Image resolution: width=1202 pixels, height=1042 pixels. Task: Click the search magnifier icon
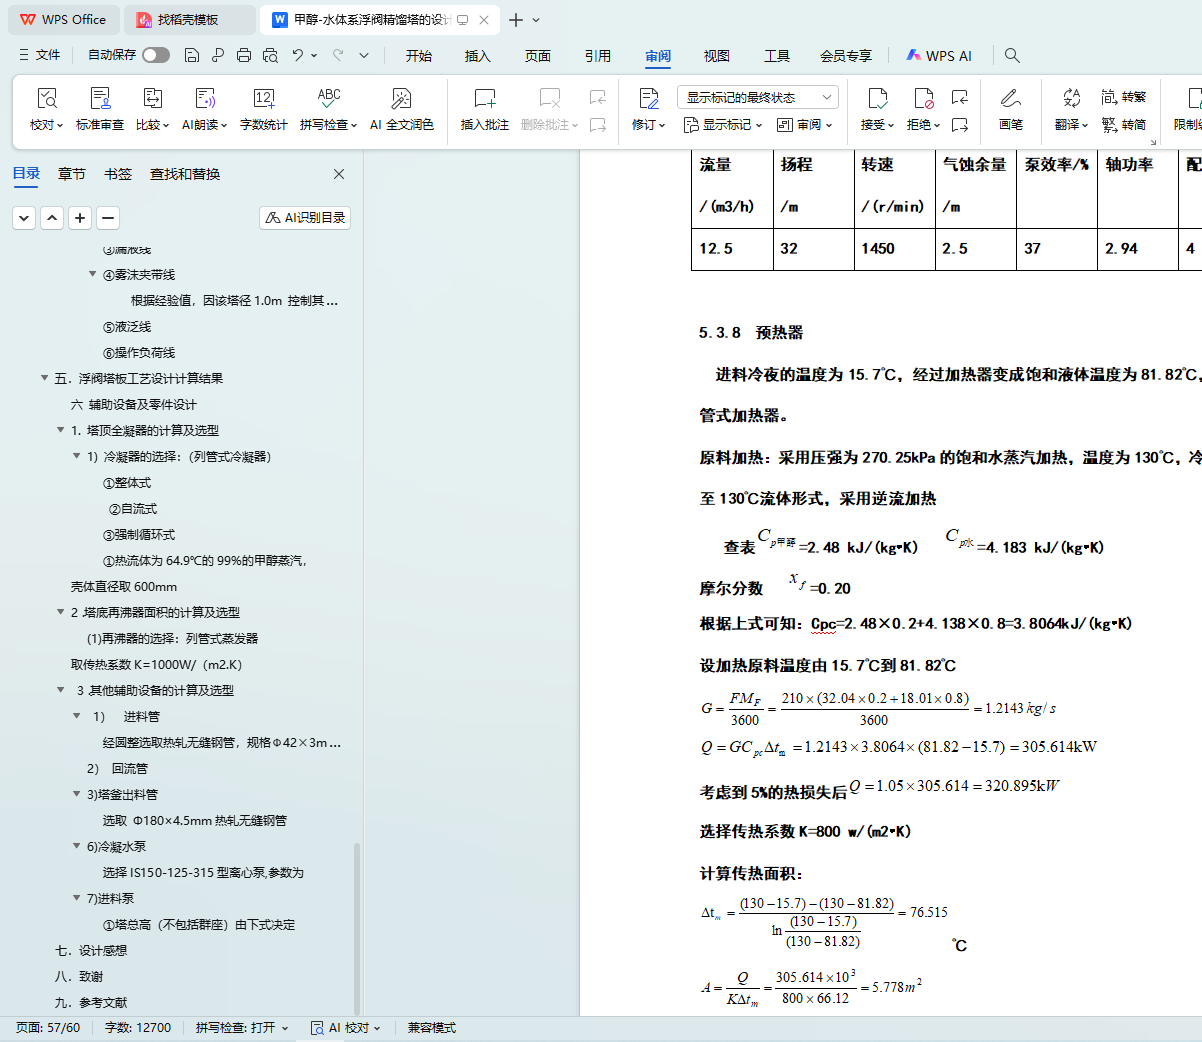point(1012,55)
